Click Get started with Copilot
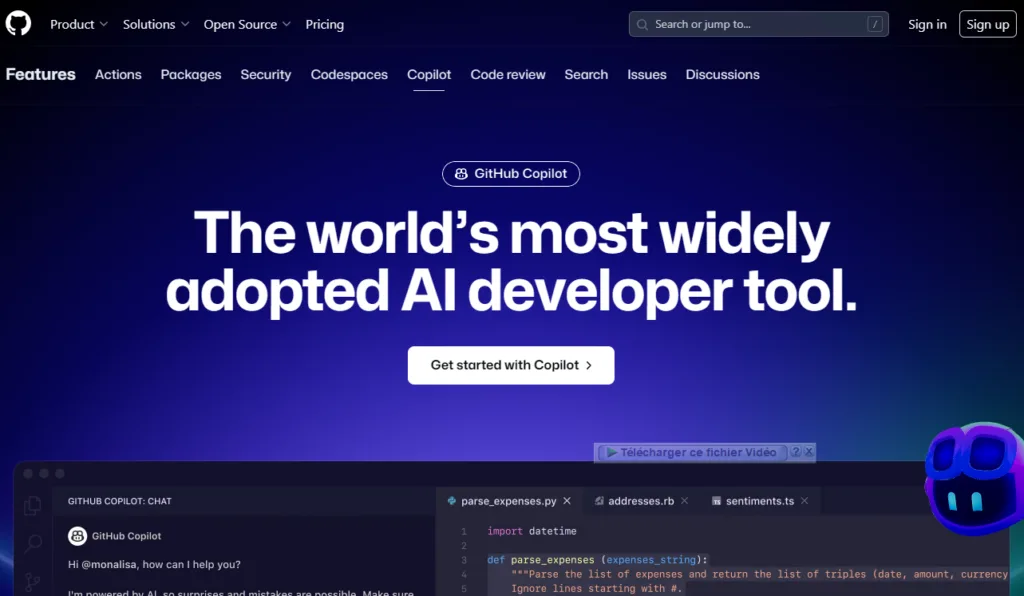The height and width of the screenshot is (596, 1024). point(511,365)
